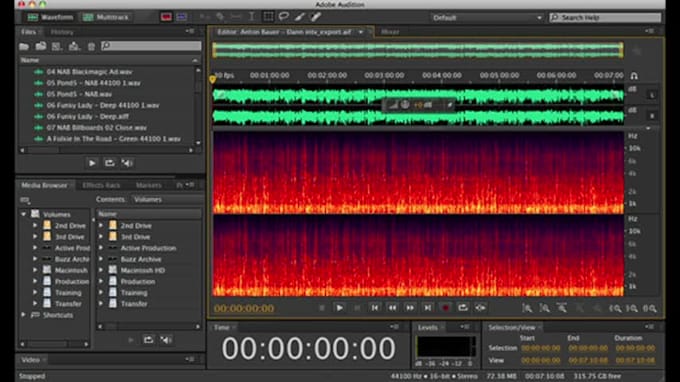Image resolution: width=680 pixels, height=382 pixels.
Task: Toggle Loop Playback in Media Browser
Action: [x=148, y=340]
